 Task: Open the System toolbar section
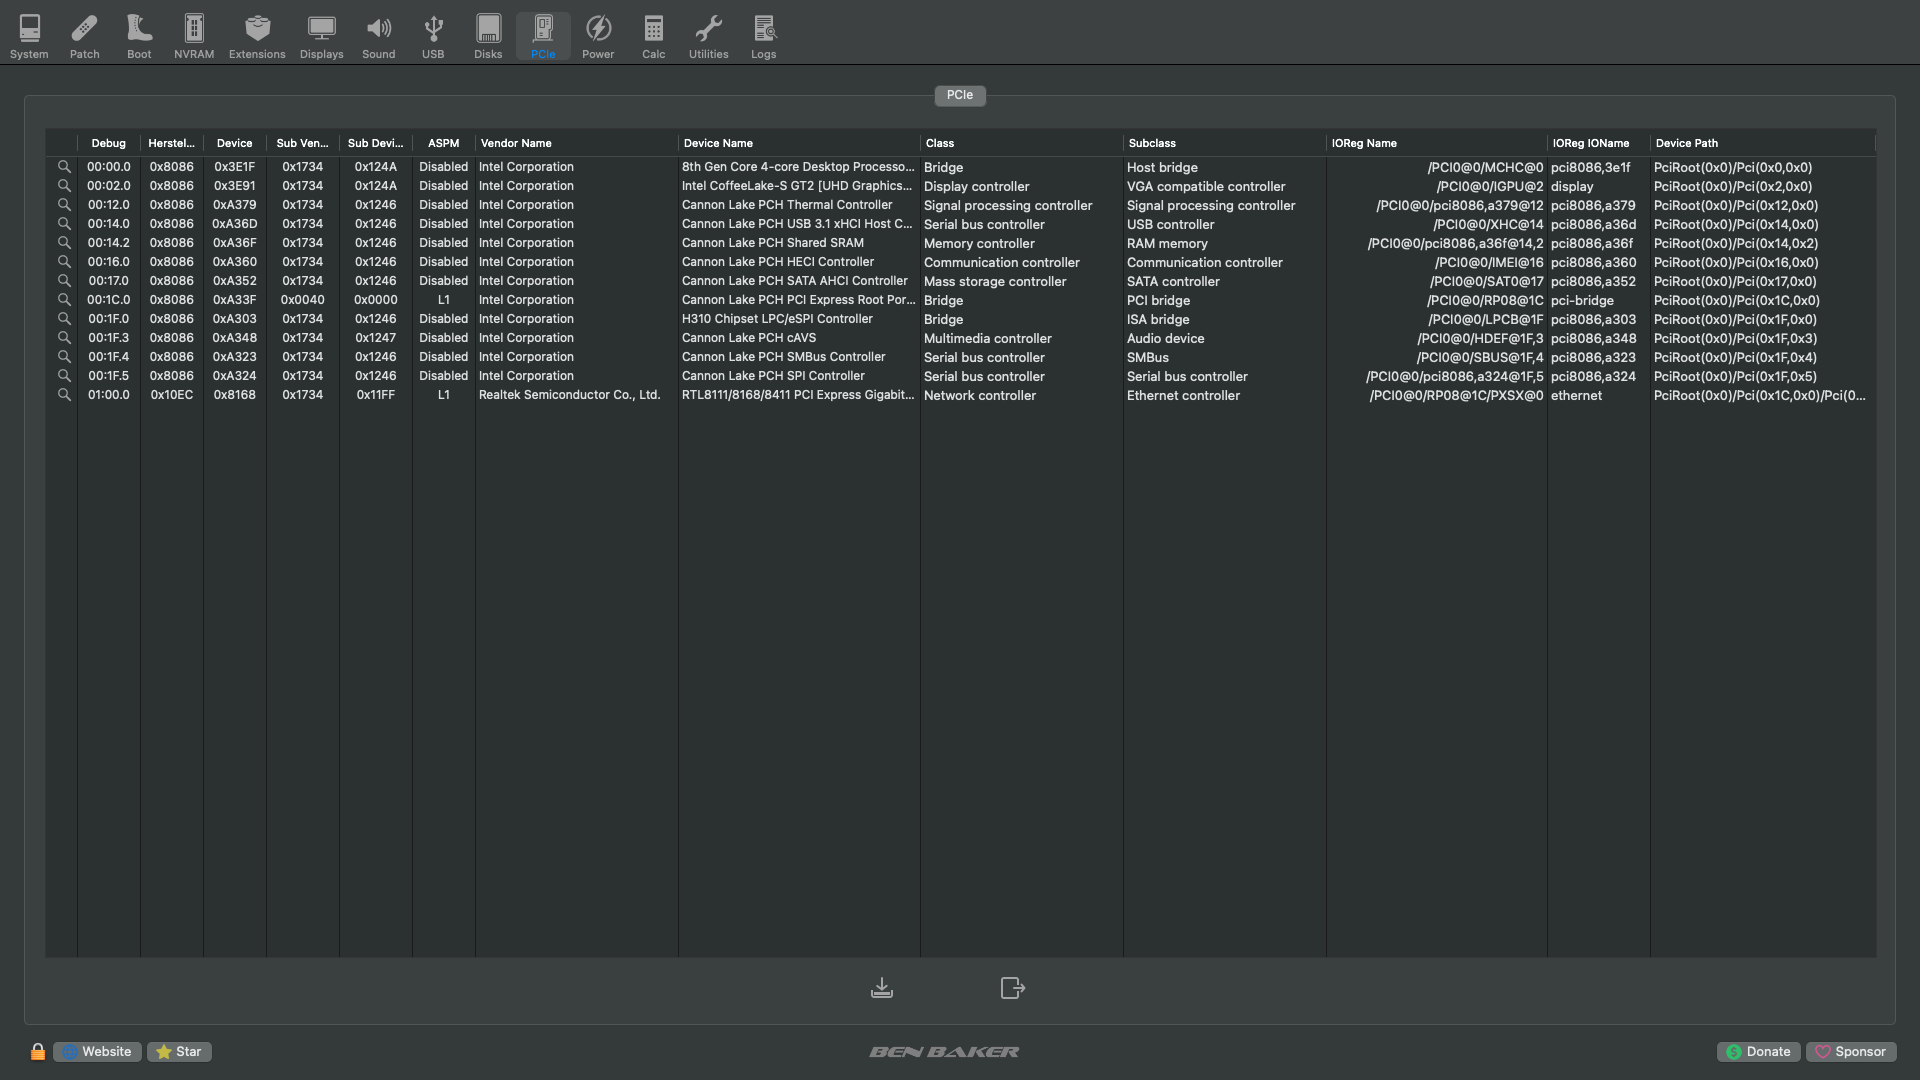click(x=29, y=37)
